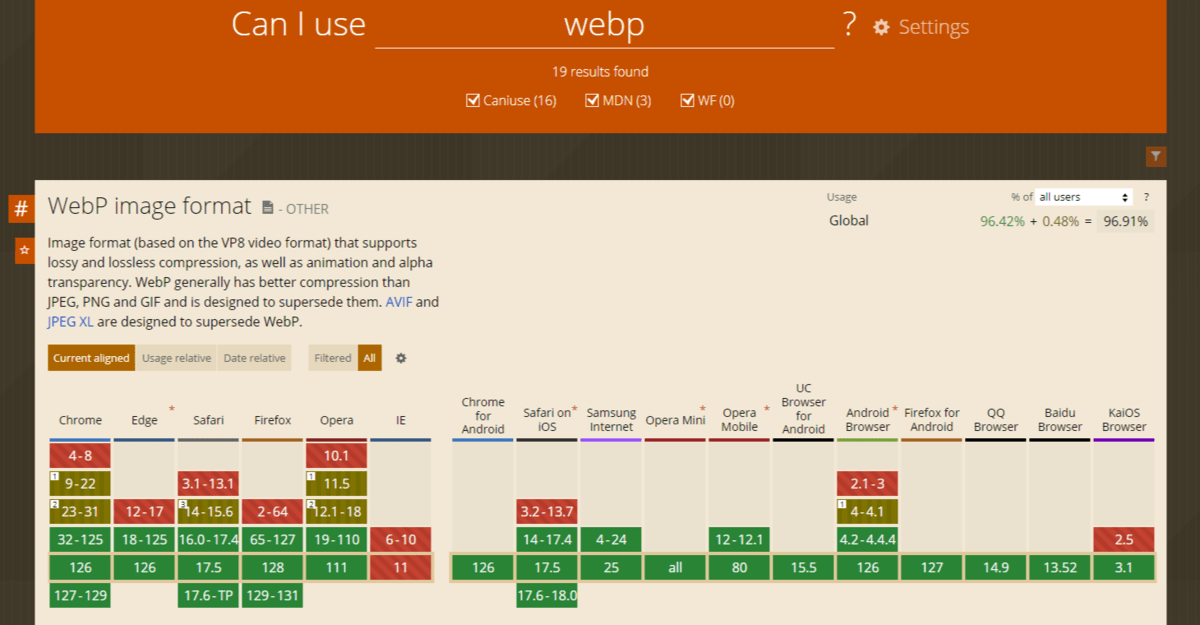The height and width of the screenshot is (625, 1200).
Task: Click QQ Browser 14.9 cell
Action: (x=996, y=568)
